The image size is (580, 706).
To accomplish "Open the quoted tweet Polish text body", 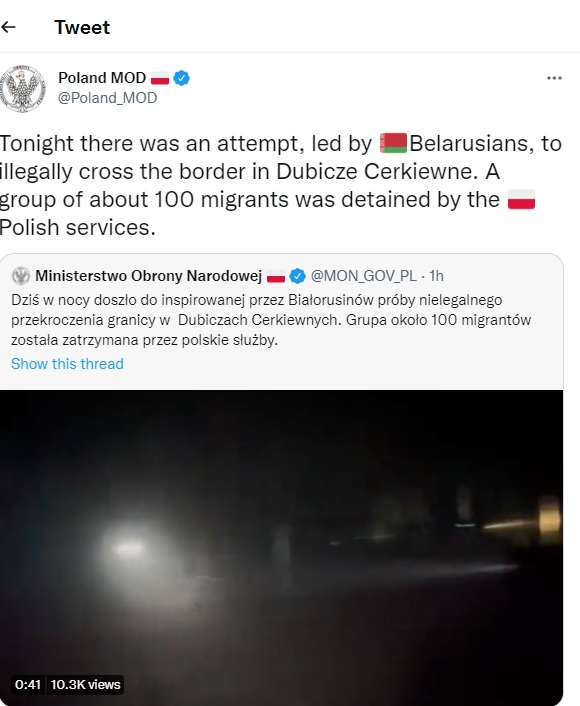I will tap(271, 320).
